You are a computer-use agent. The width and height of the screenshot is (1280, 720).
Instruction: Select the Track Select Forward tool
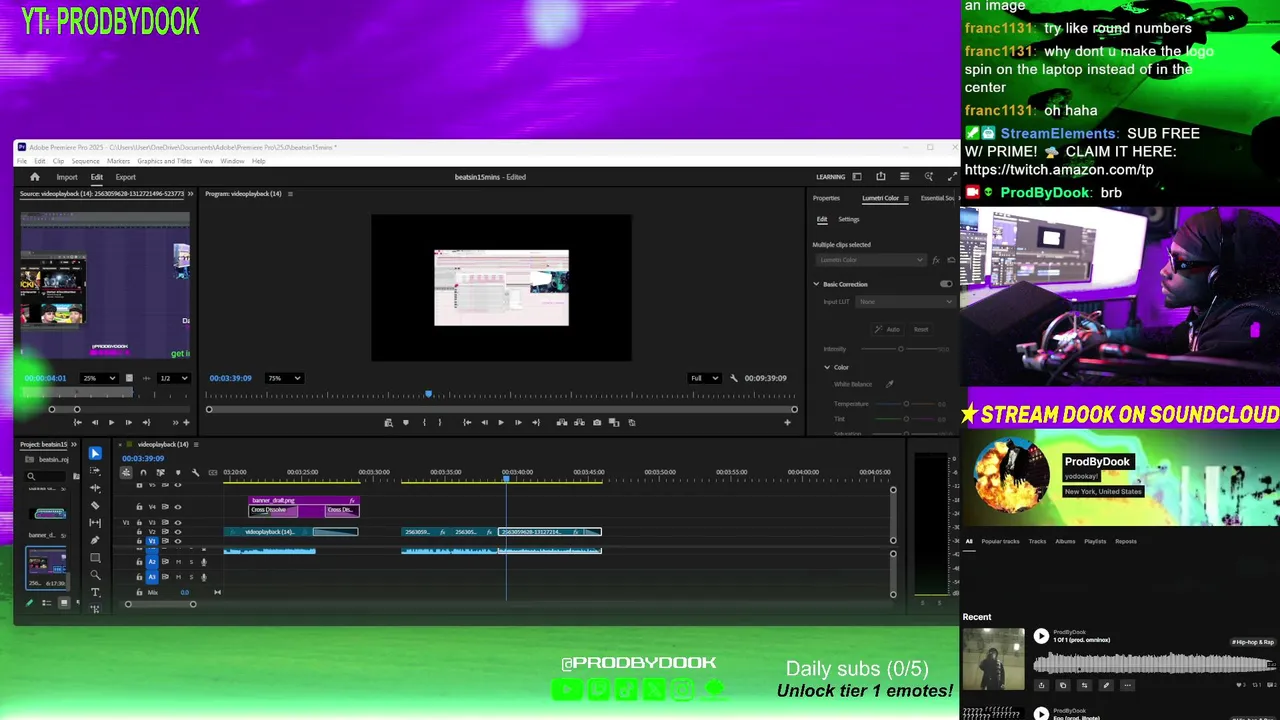click(95, 471)
